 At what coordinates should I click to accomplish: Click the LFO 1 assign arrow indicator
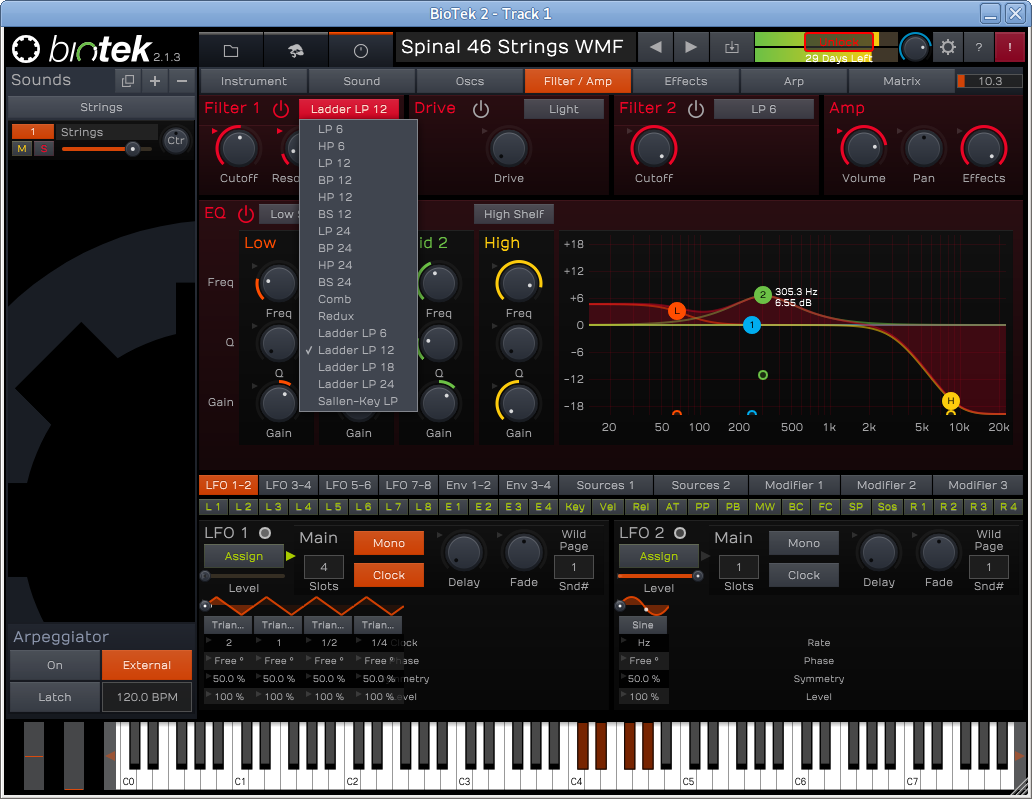click(x=290, y=556)
